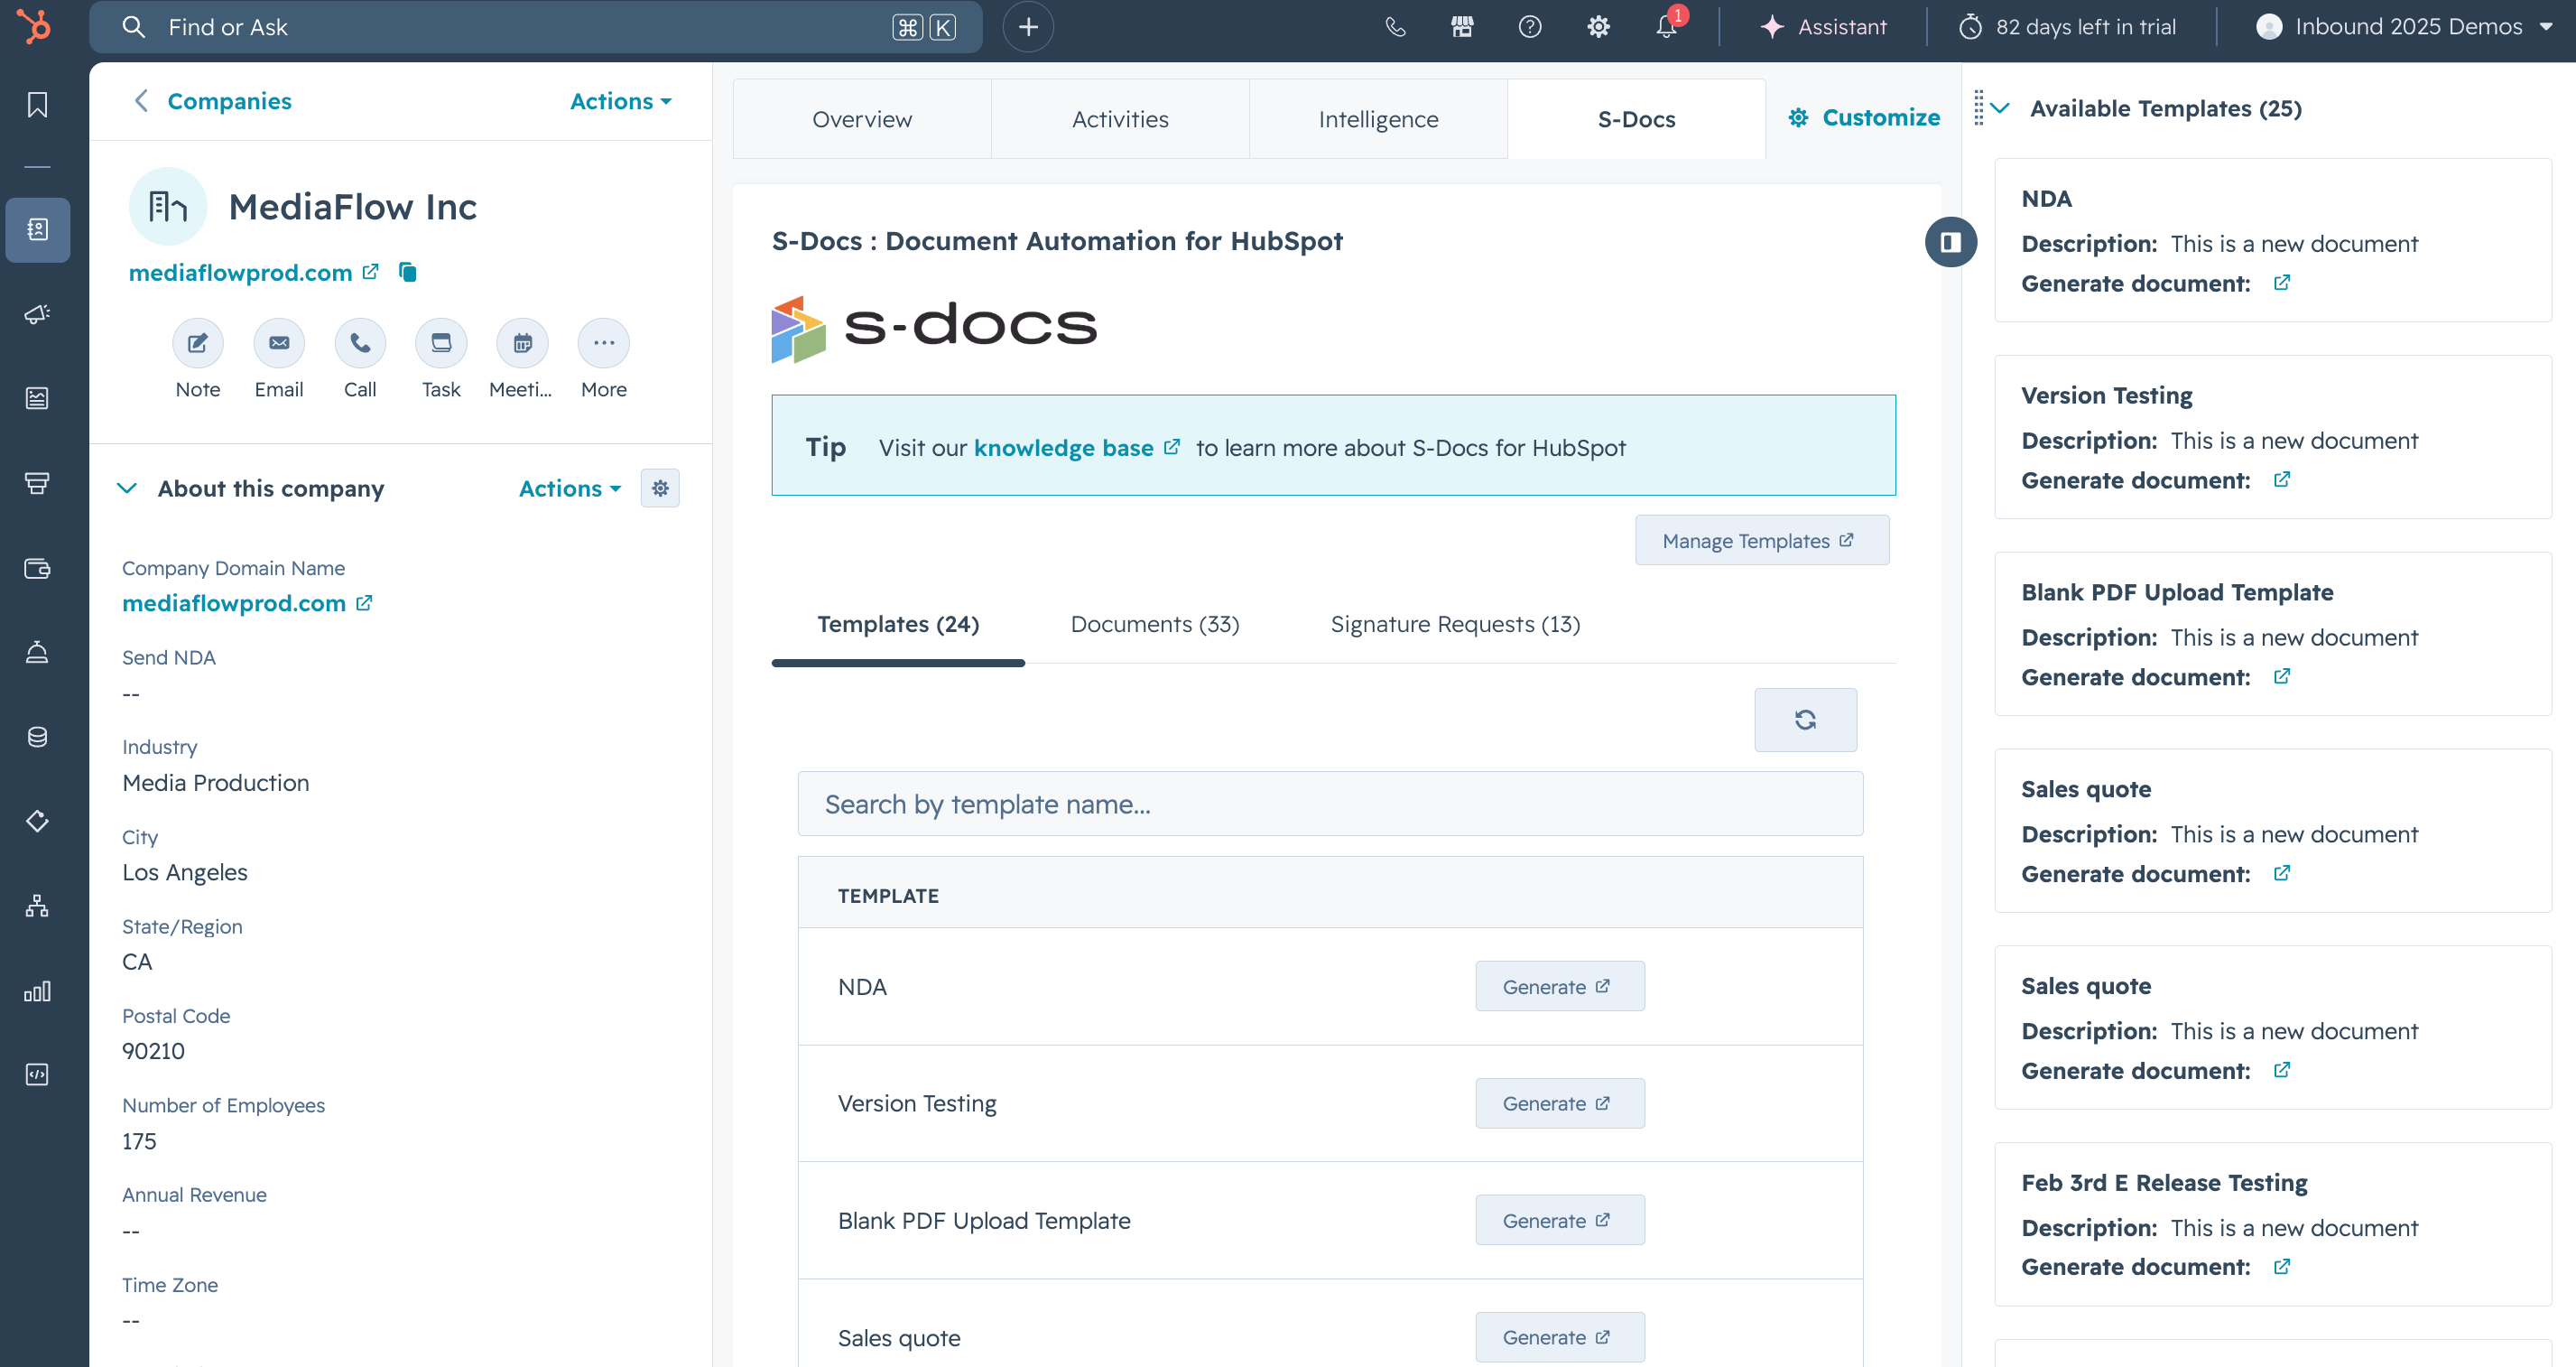Focus the Find or Ask search bar
The image size is (2576, 1367).
tap(536, 27)
